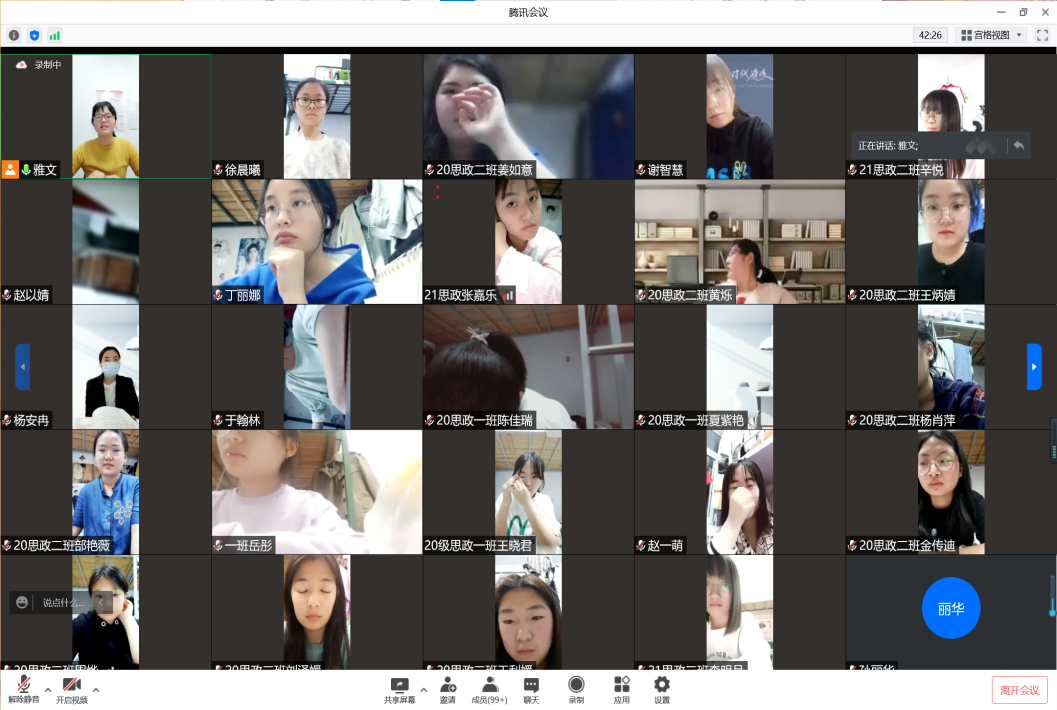1057x710 pixels.
Task: Click the blue security shield icon
Action: 34,35
